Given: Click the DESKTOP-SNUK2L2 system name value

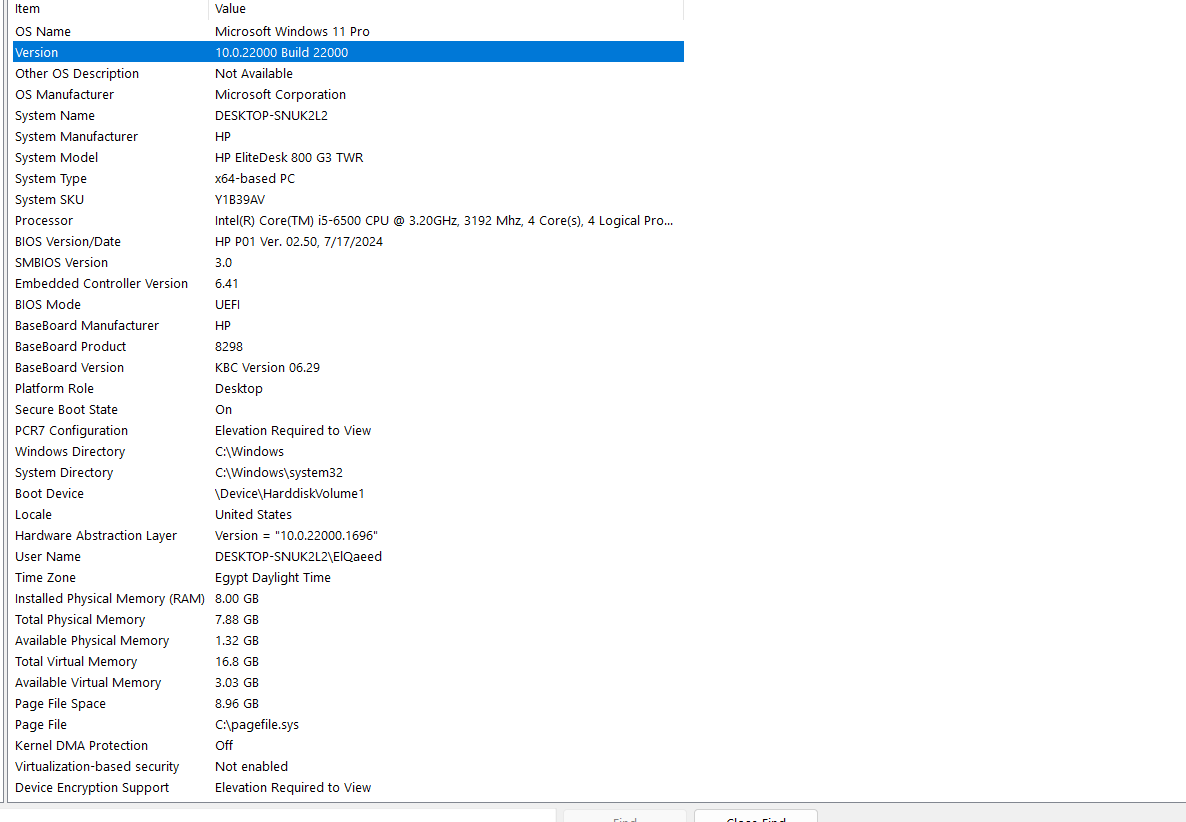Looking at the screenshot, I should pos(271,116).
